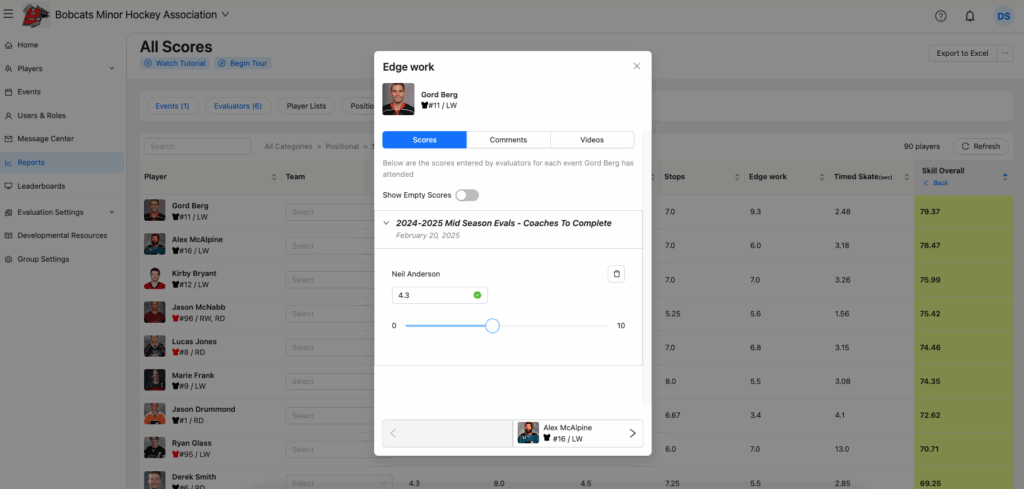Toggle Show Empty Scores switch
The image size is (1024, 489).
click(466, 195)
